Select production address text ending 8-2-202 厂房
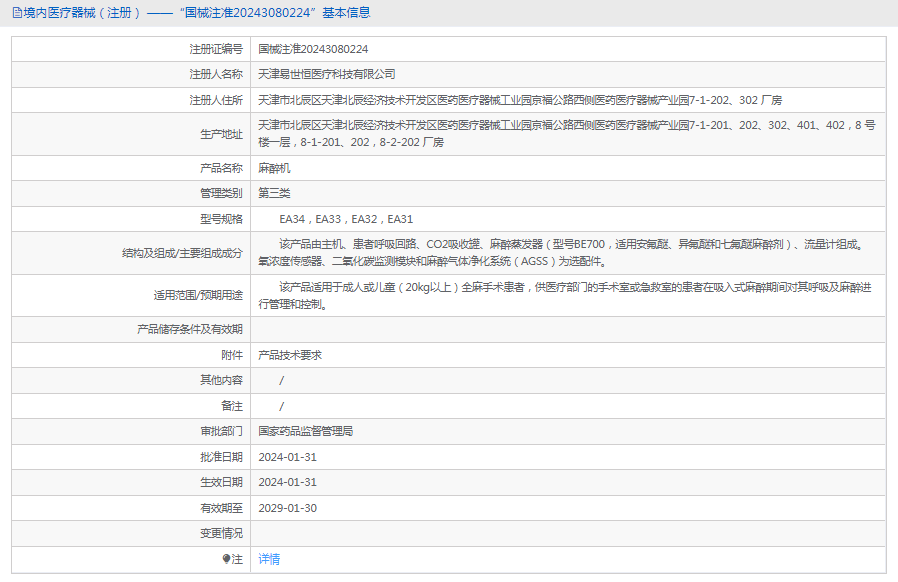 click(566, 133)
